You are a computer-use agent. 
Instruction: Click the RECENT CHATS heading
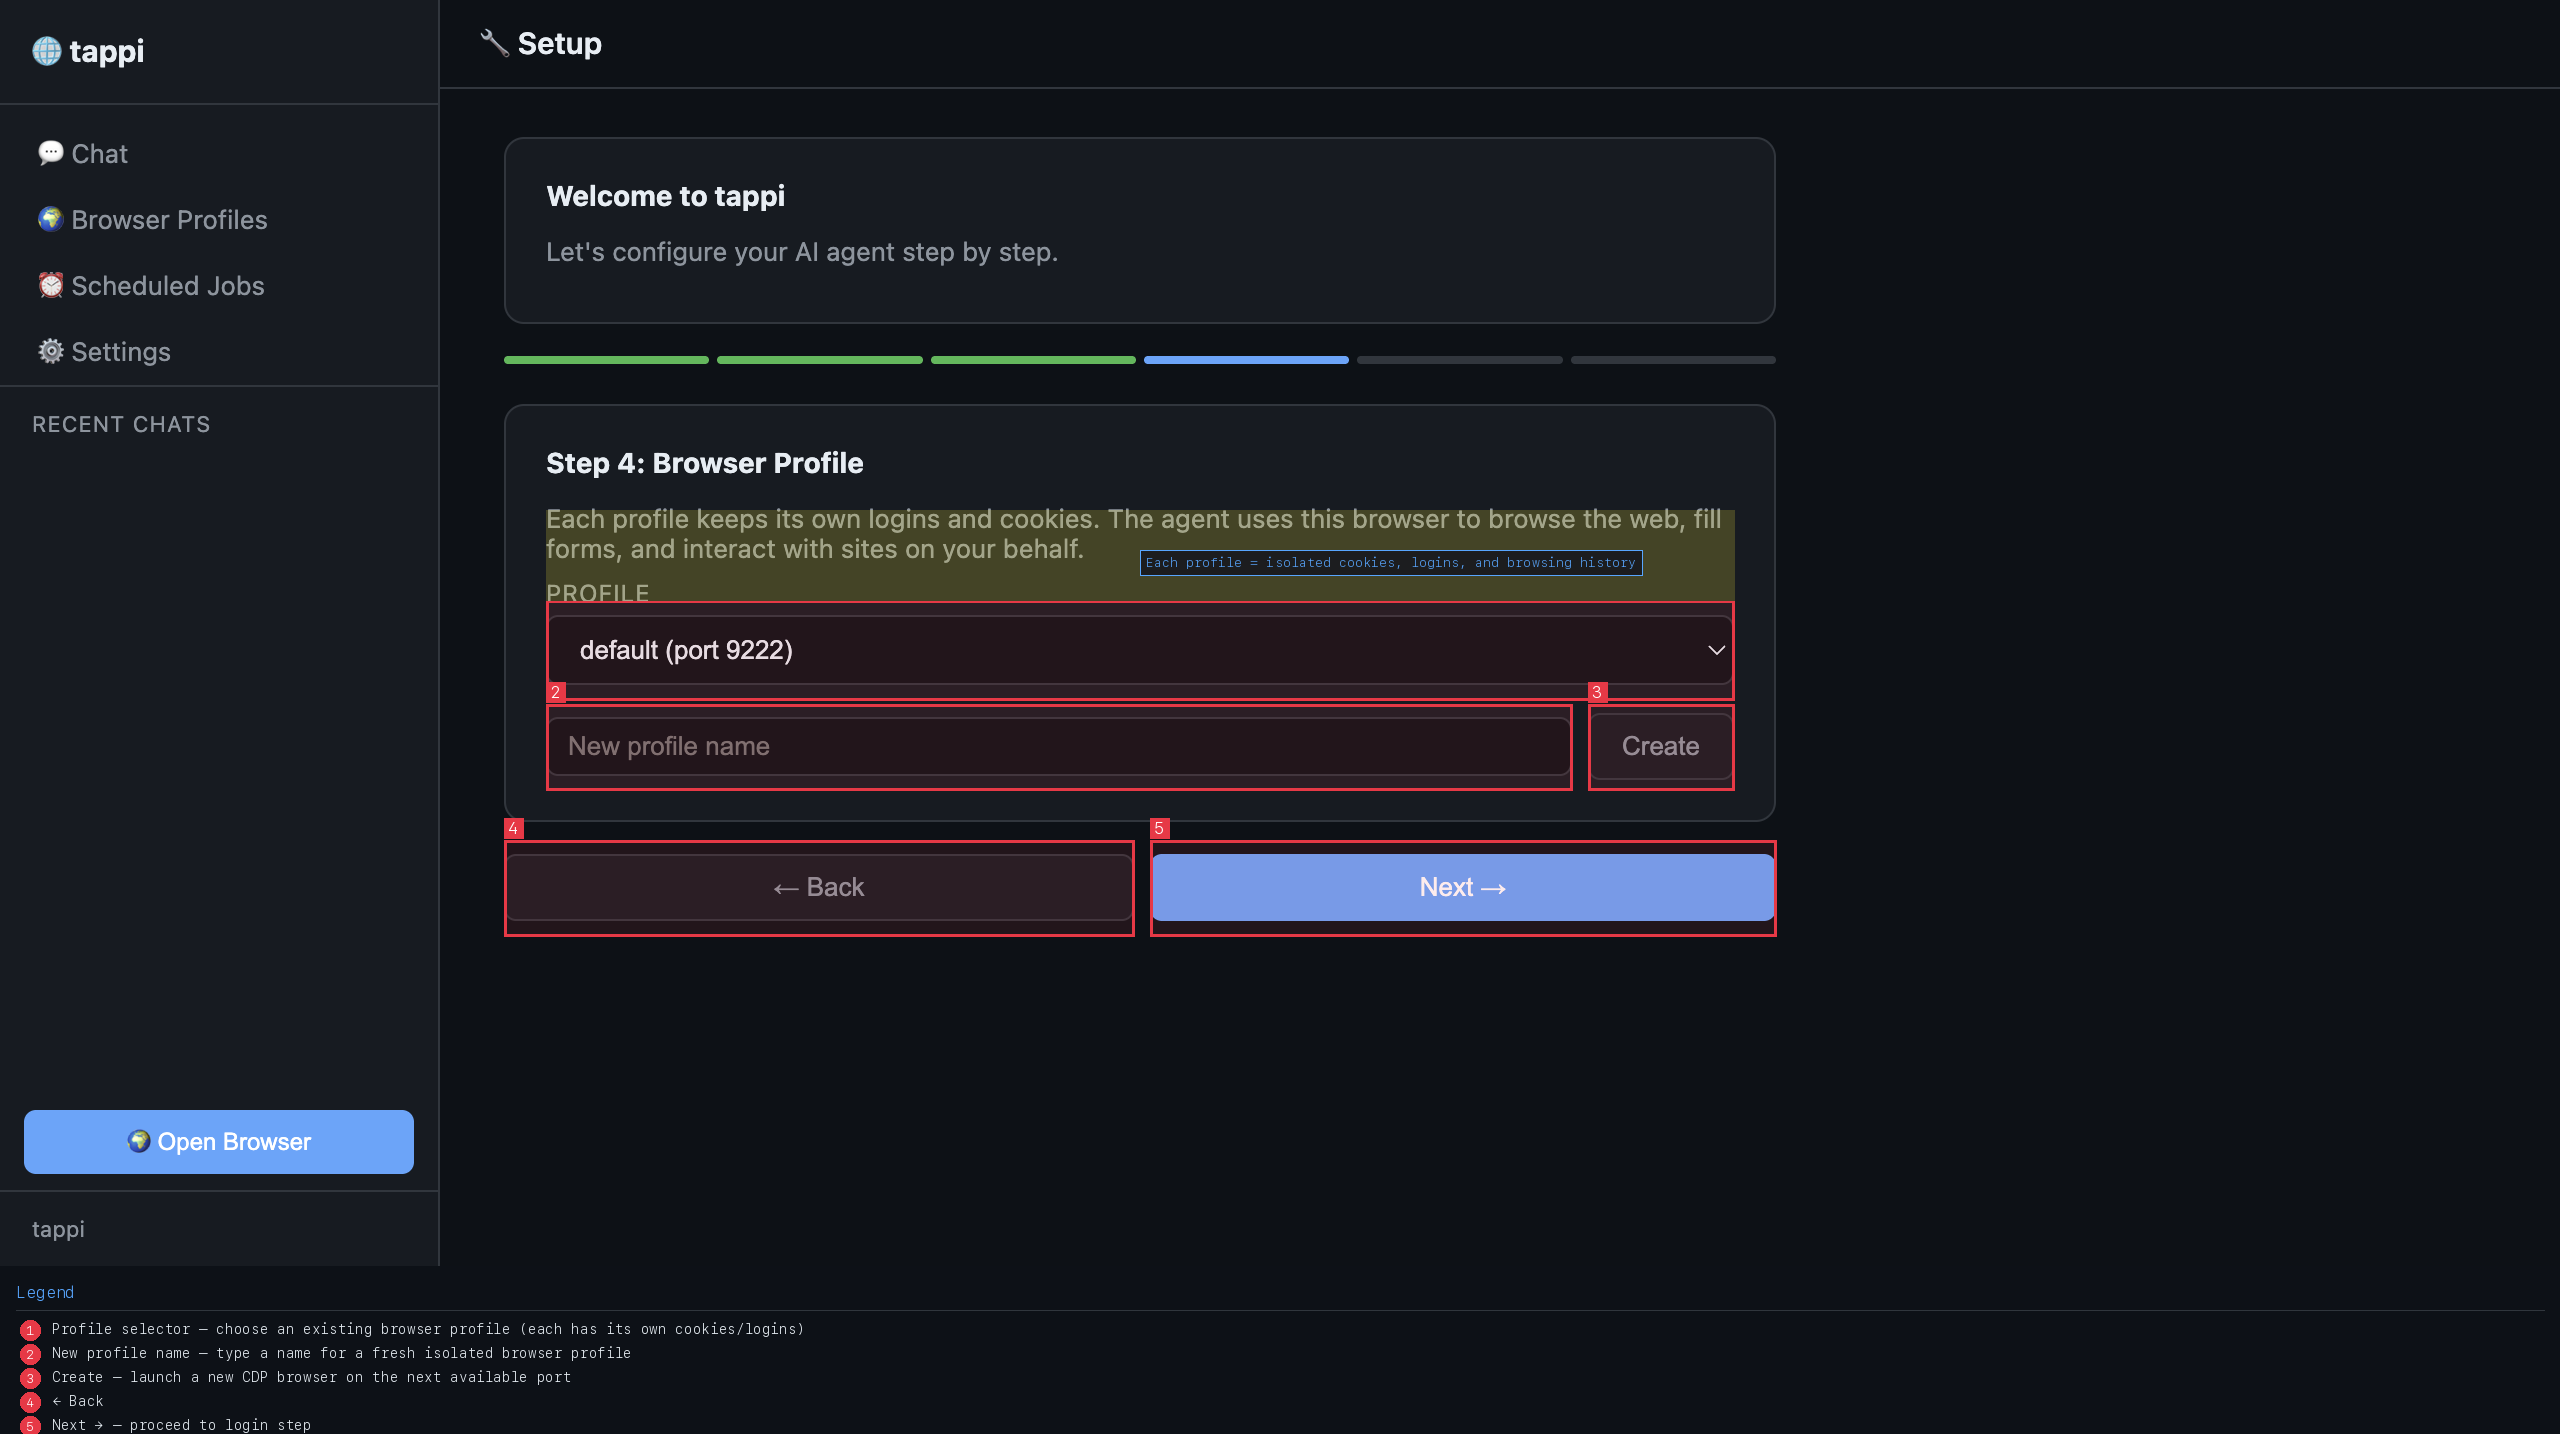[x=120, y=423]
